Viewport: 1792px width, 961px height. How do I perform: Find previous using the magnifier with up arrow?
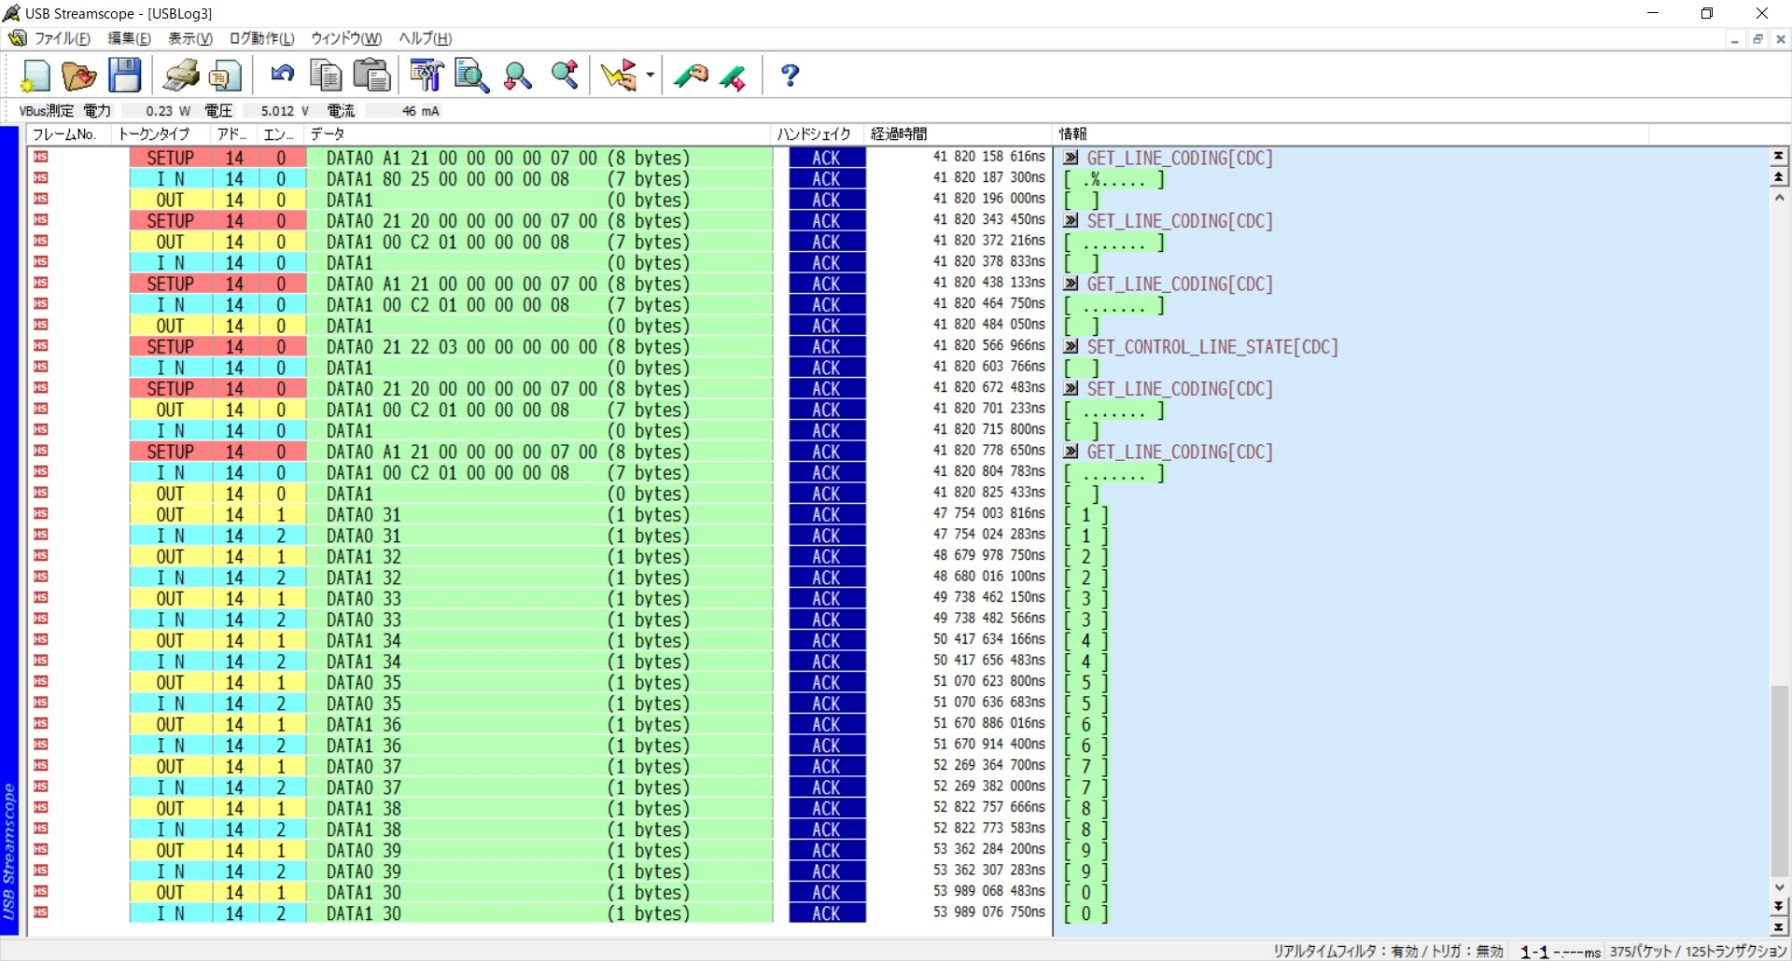565,76
